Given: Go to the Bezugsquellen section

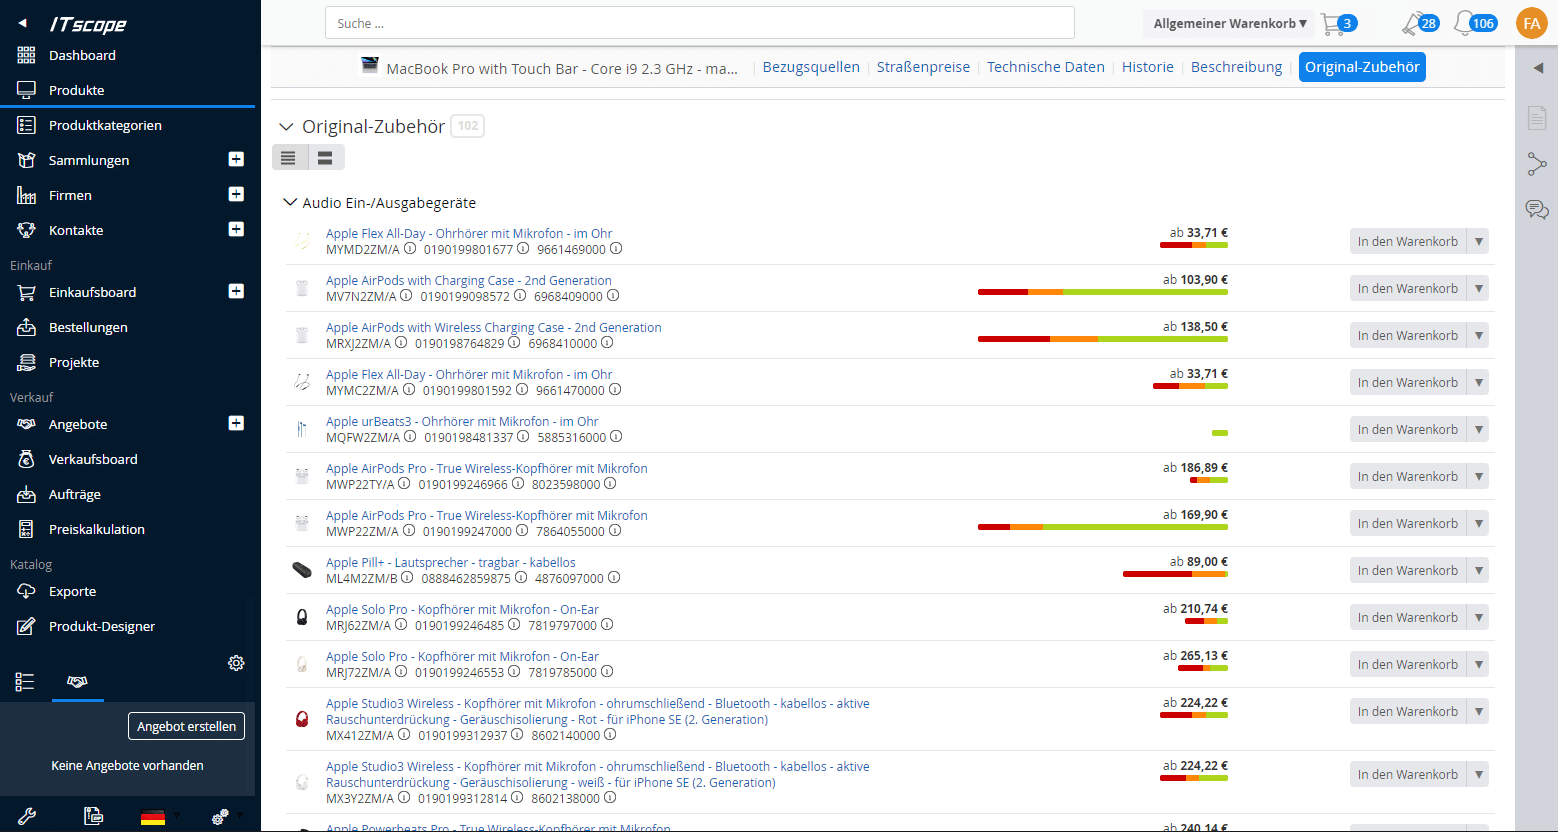Looking at the screenshot, I should (811, 67).
